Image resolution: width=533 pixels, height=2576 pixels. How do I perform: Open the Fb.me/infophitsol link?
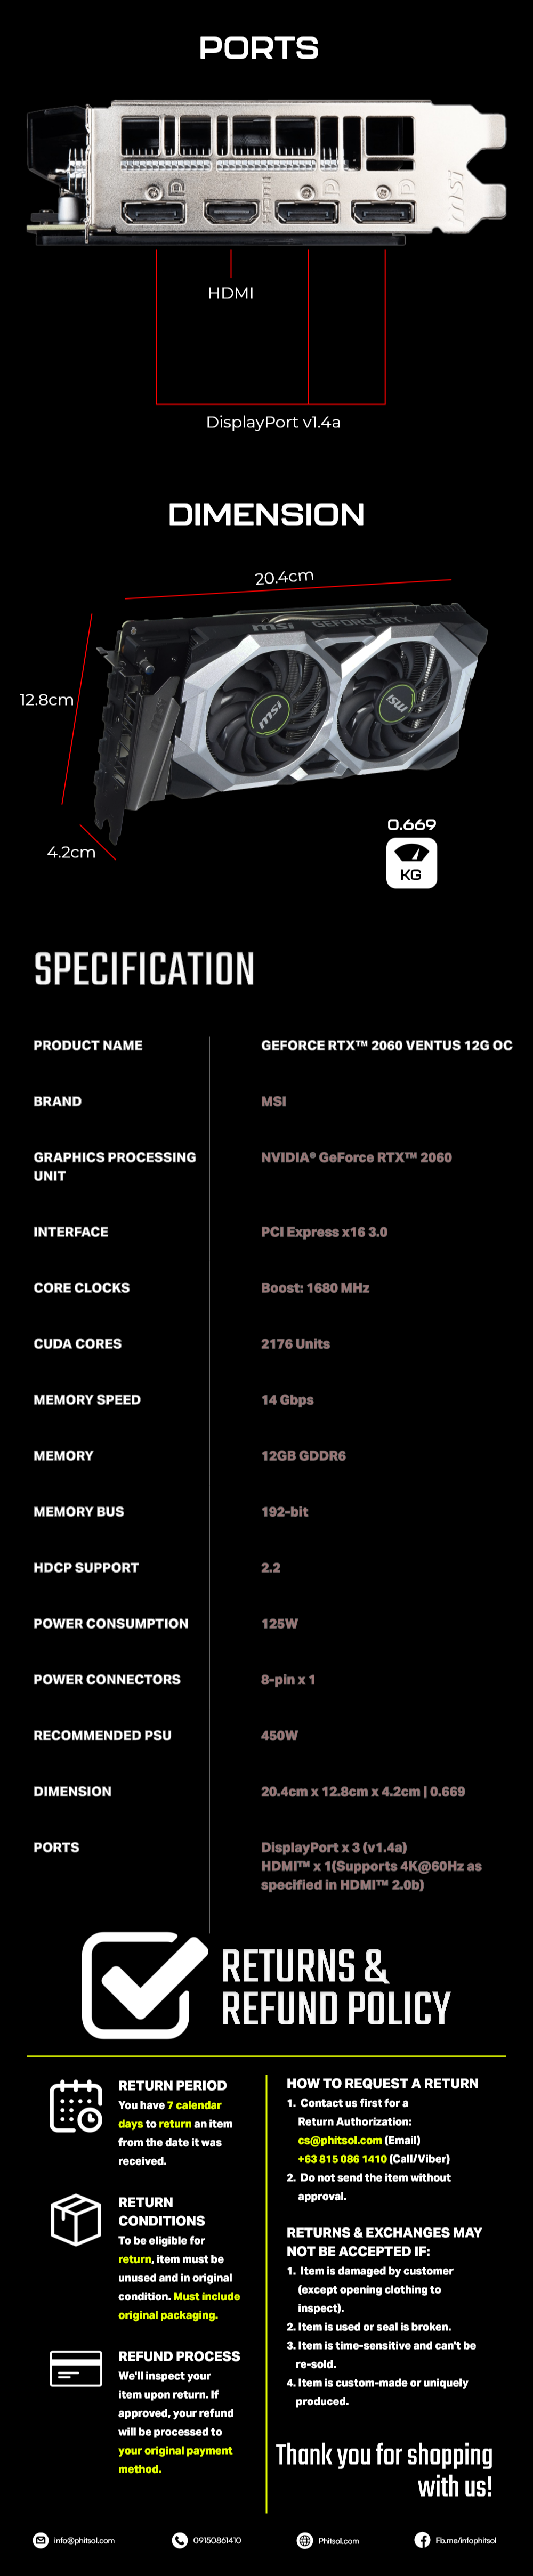click(466, 2540)
